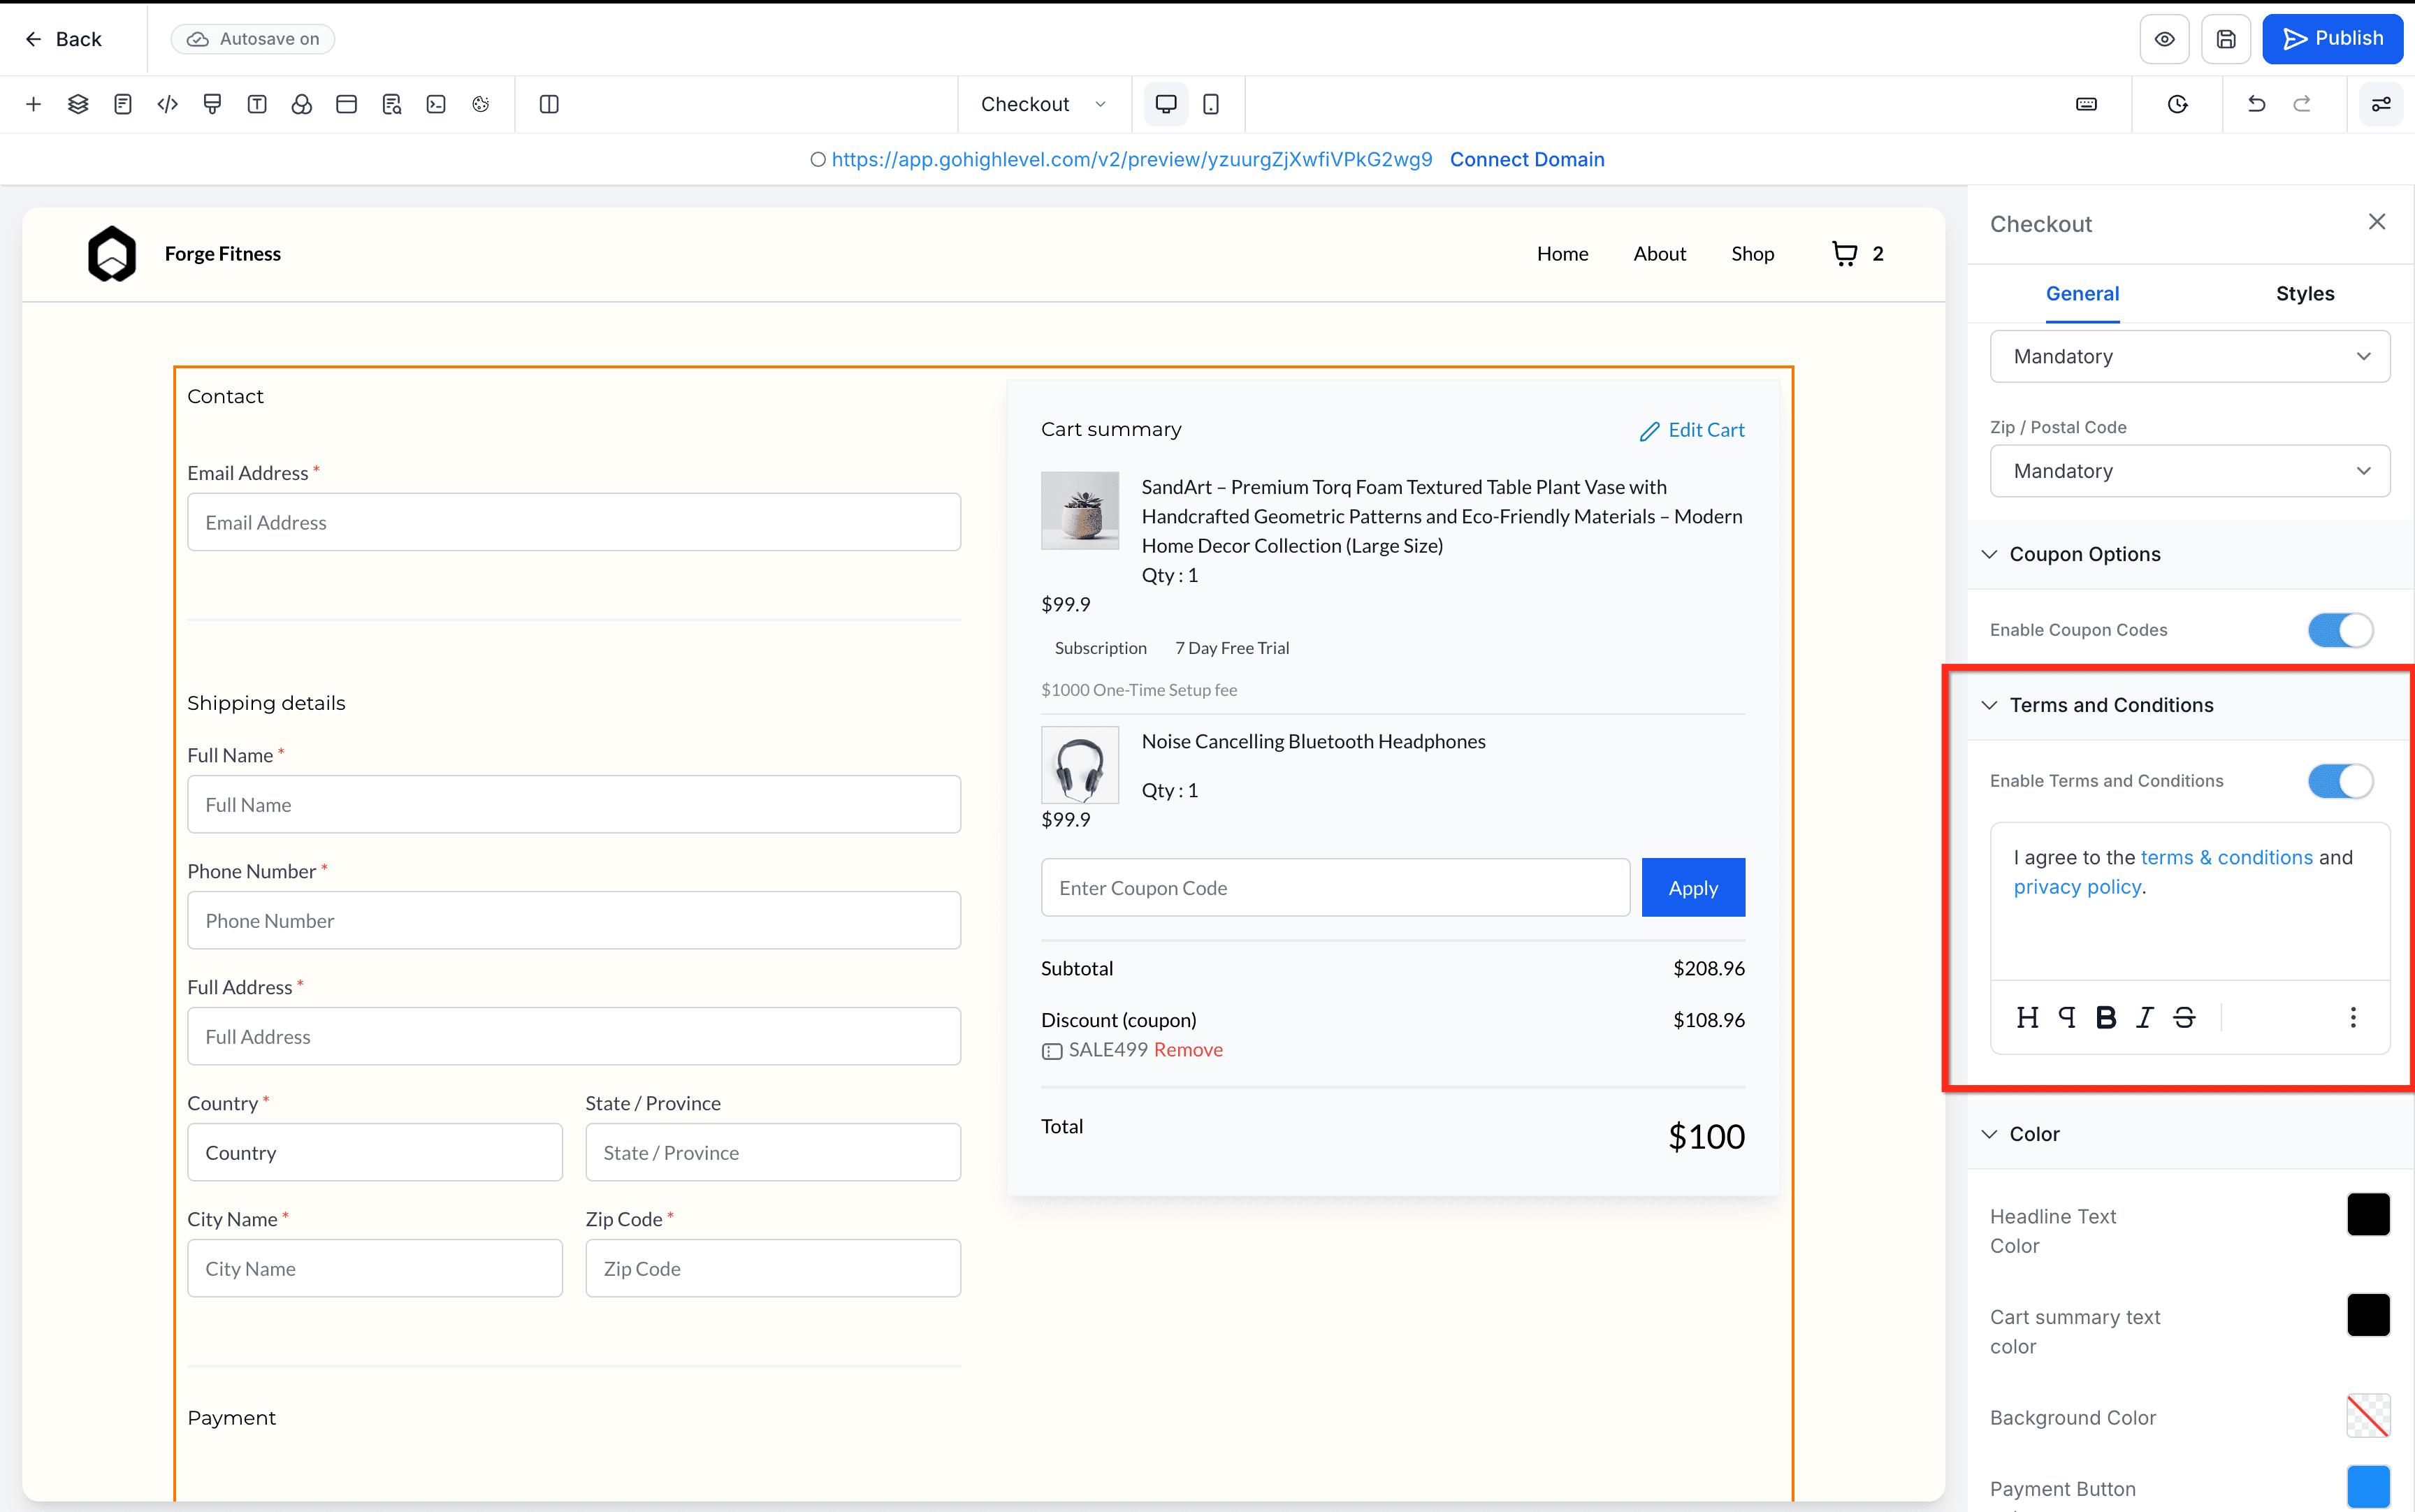
Task: Toggle the split column layout icon
Action: tap(549, 104)
